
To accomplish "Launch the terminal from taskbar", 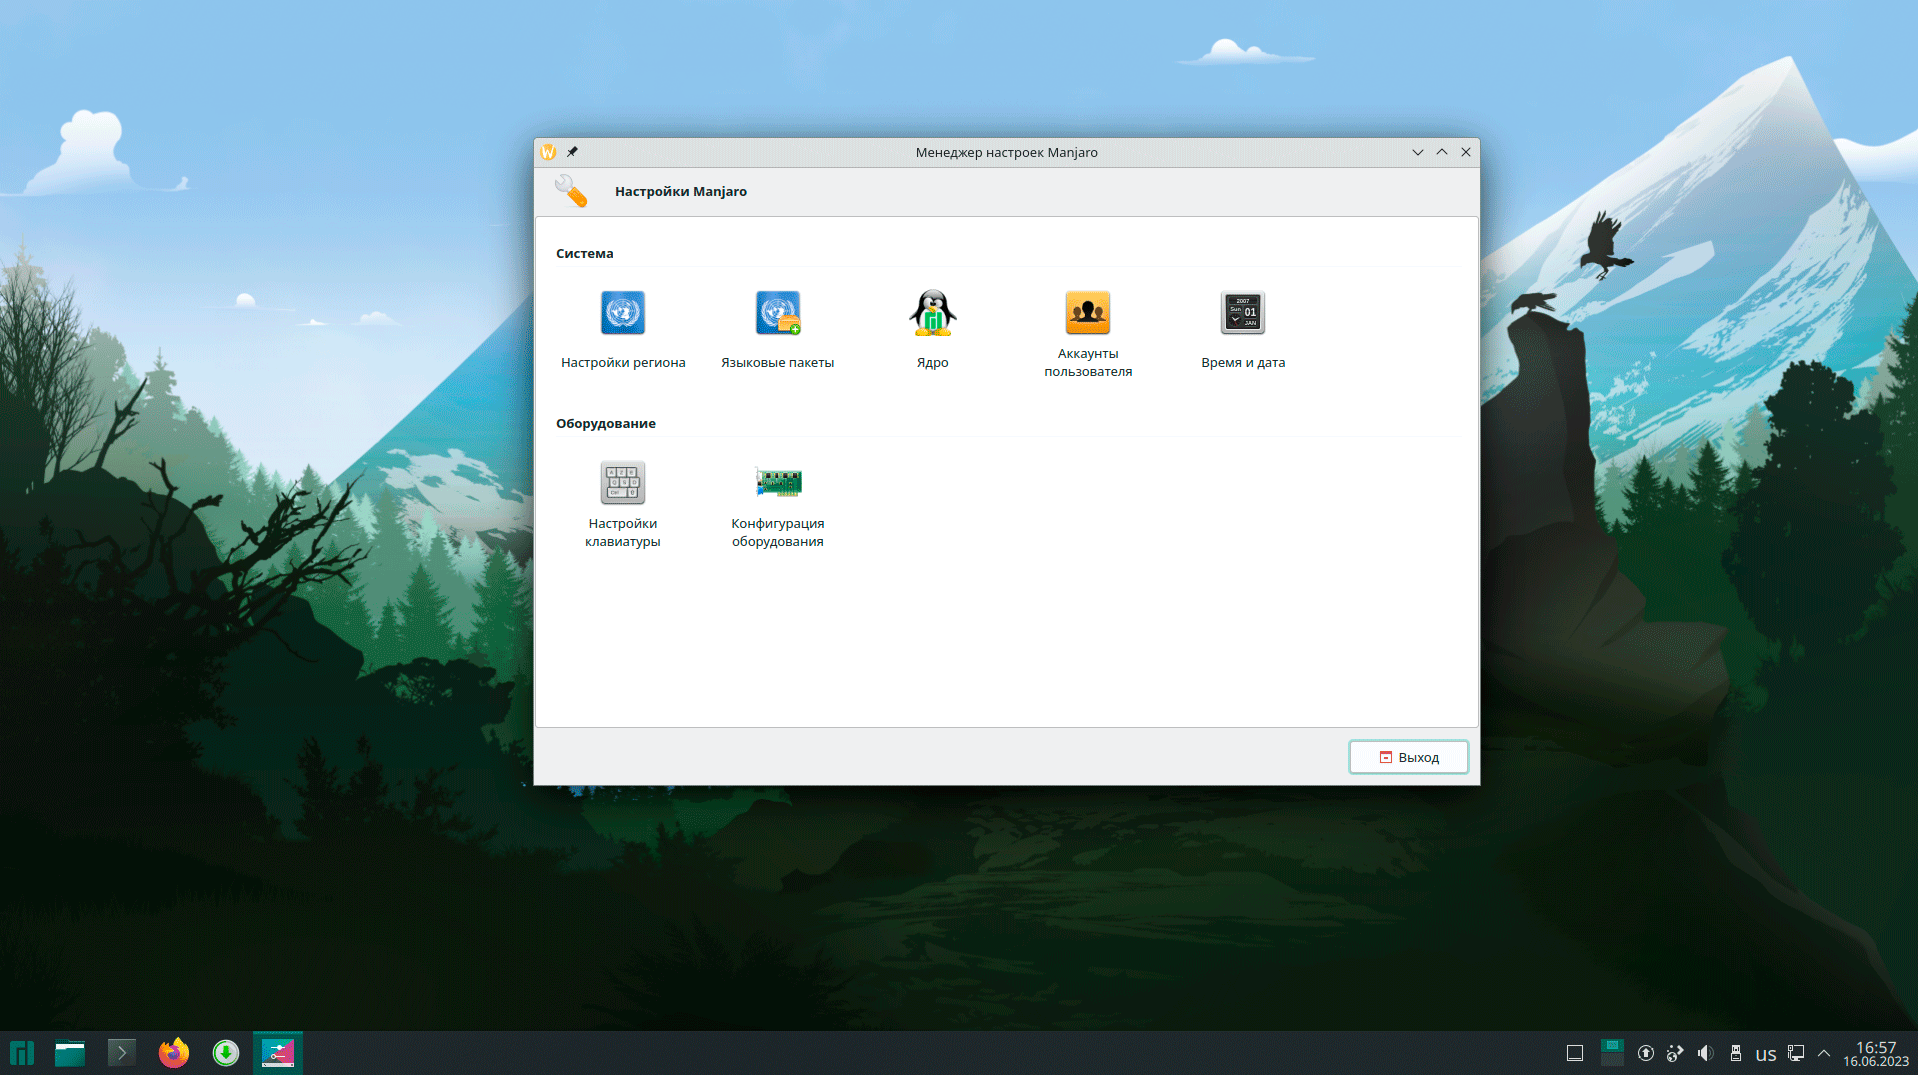I will (122, 1053).
